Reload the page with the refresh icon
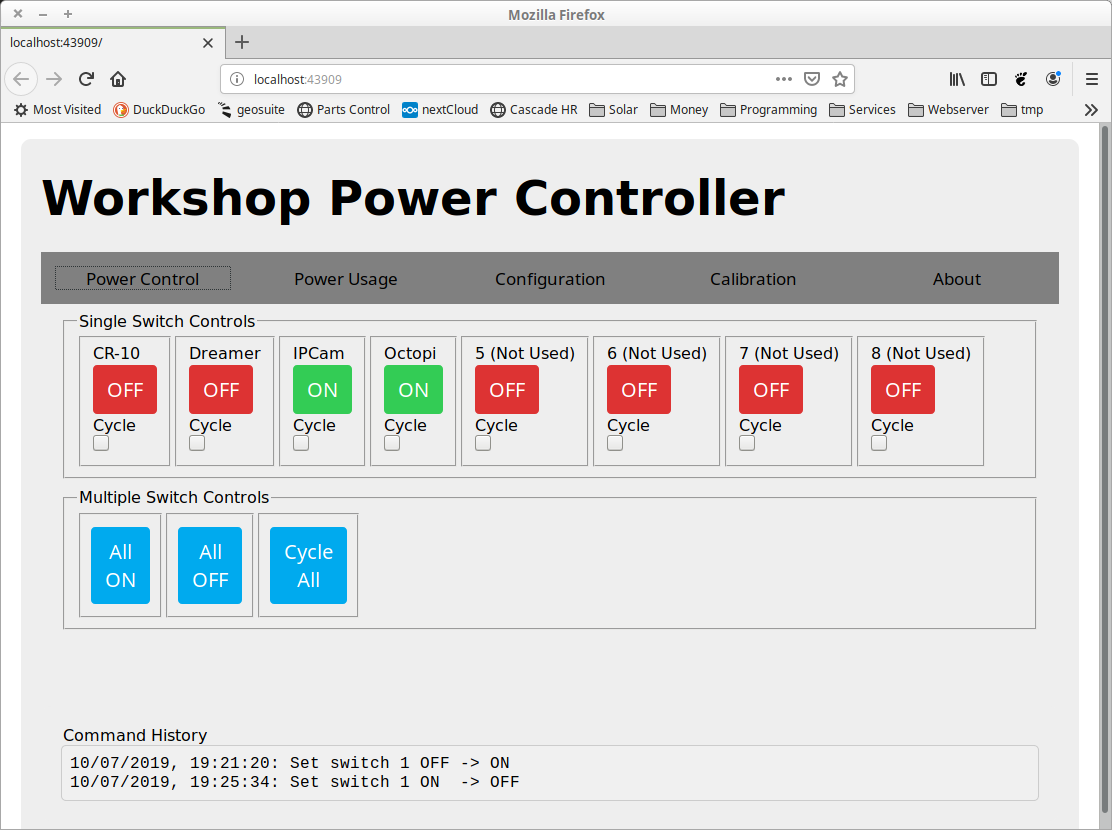Viewport: 1112px width, 830px height. pyautogui.click(x=87, y=79)
